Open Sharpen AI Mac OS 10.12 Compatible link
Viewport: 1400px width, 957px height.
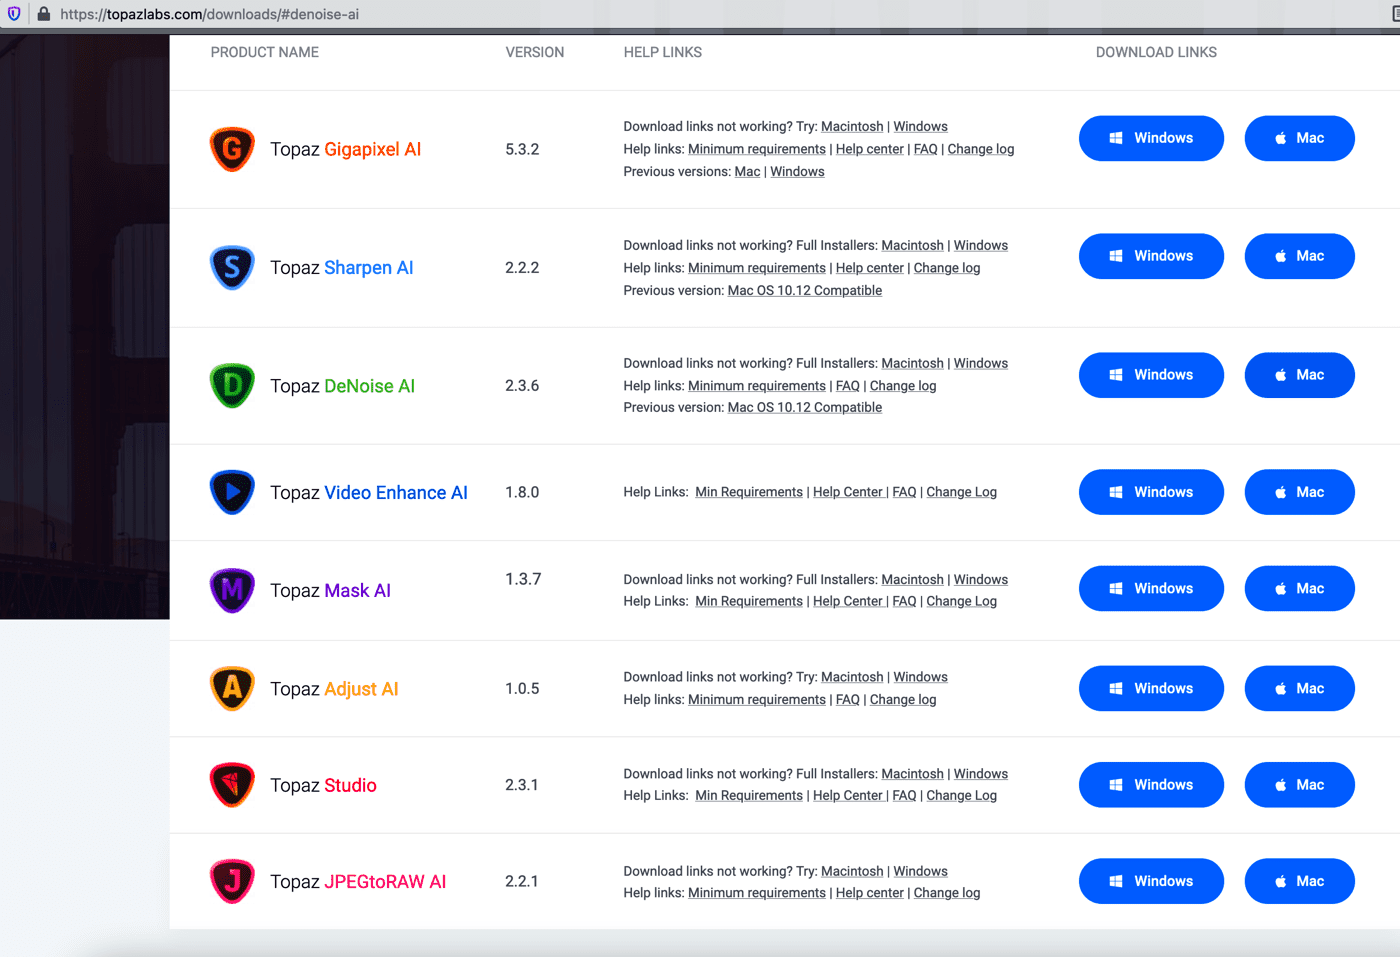coord(805,291)
